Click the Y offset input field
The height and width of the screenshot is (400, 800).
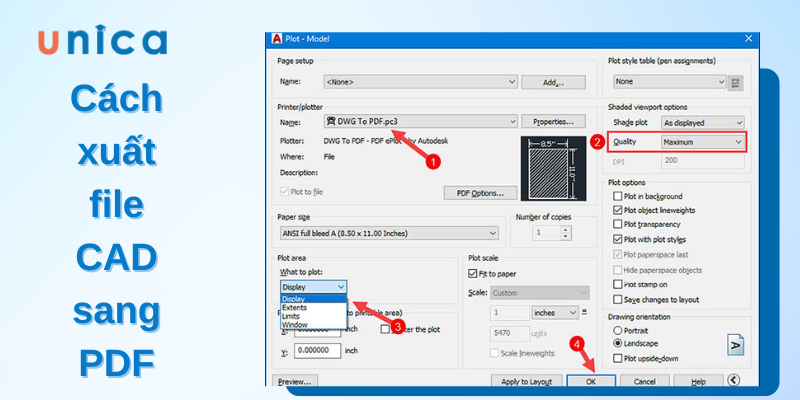(317, 351)
